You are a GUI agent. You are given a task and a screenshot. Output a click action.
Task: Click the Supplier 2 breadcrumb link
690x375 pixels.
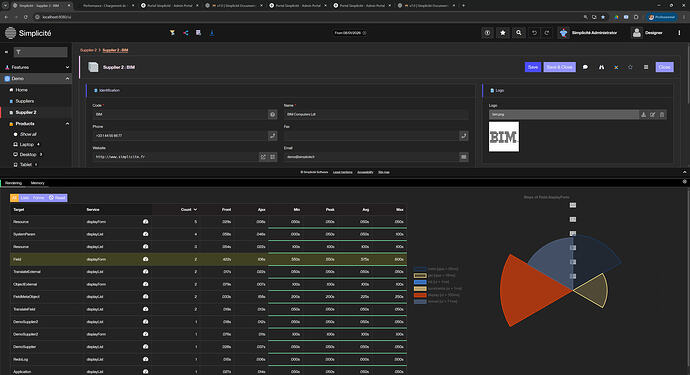click(88, 50)
